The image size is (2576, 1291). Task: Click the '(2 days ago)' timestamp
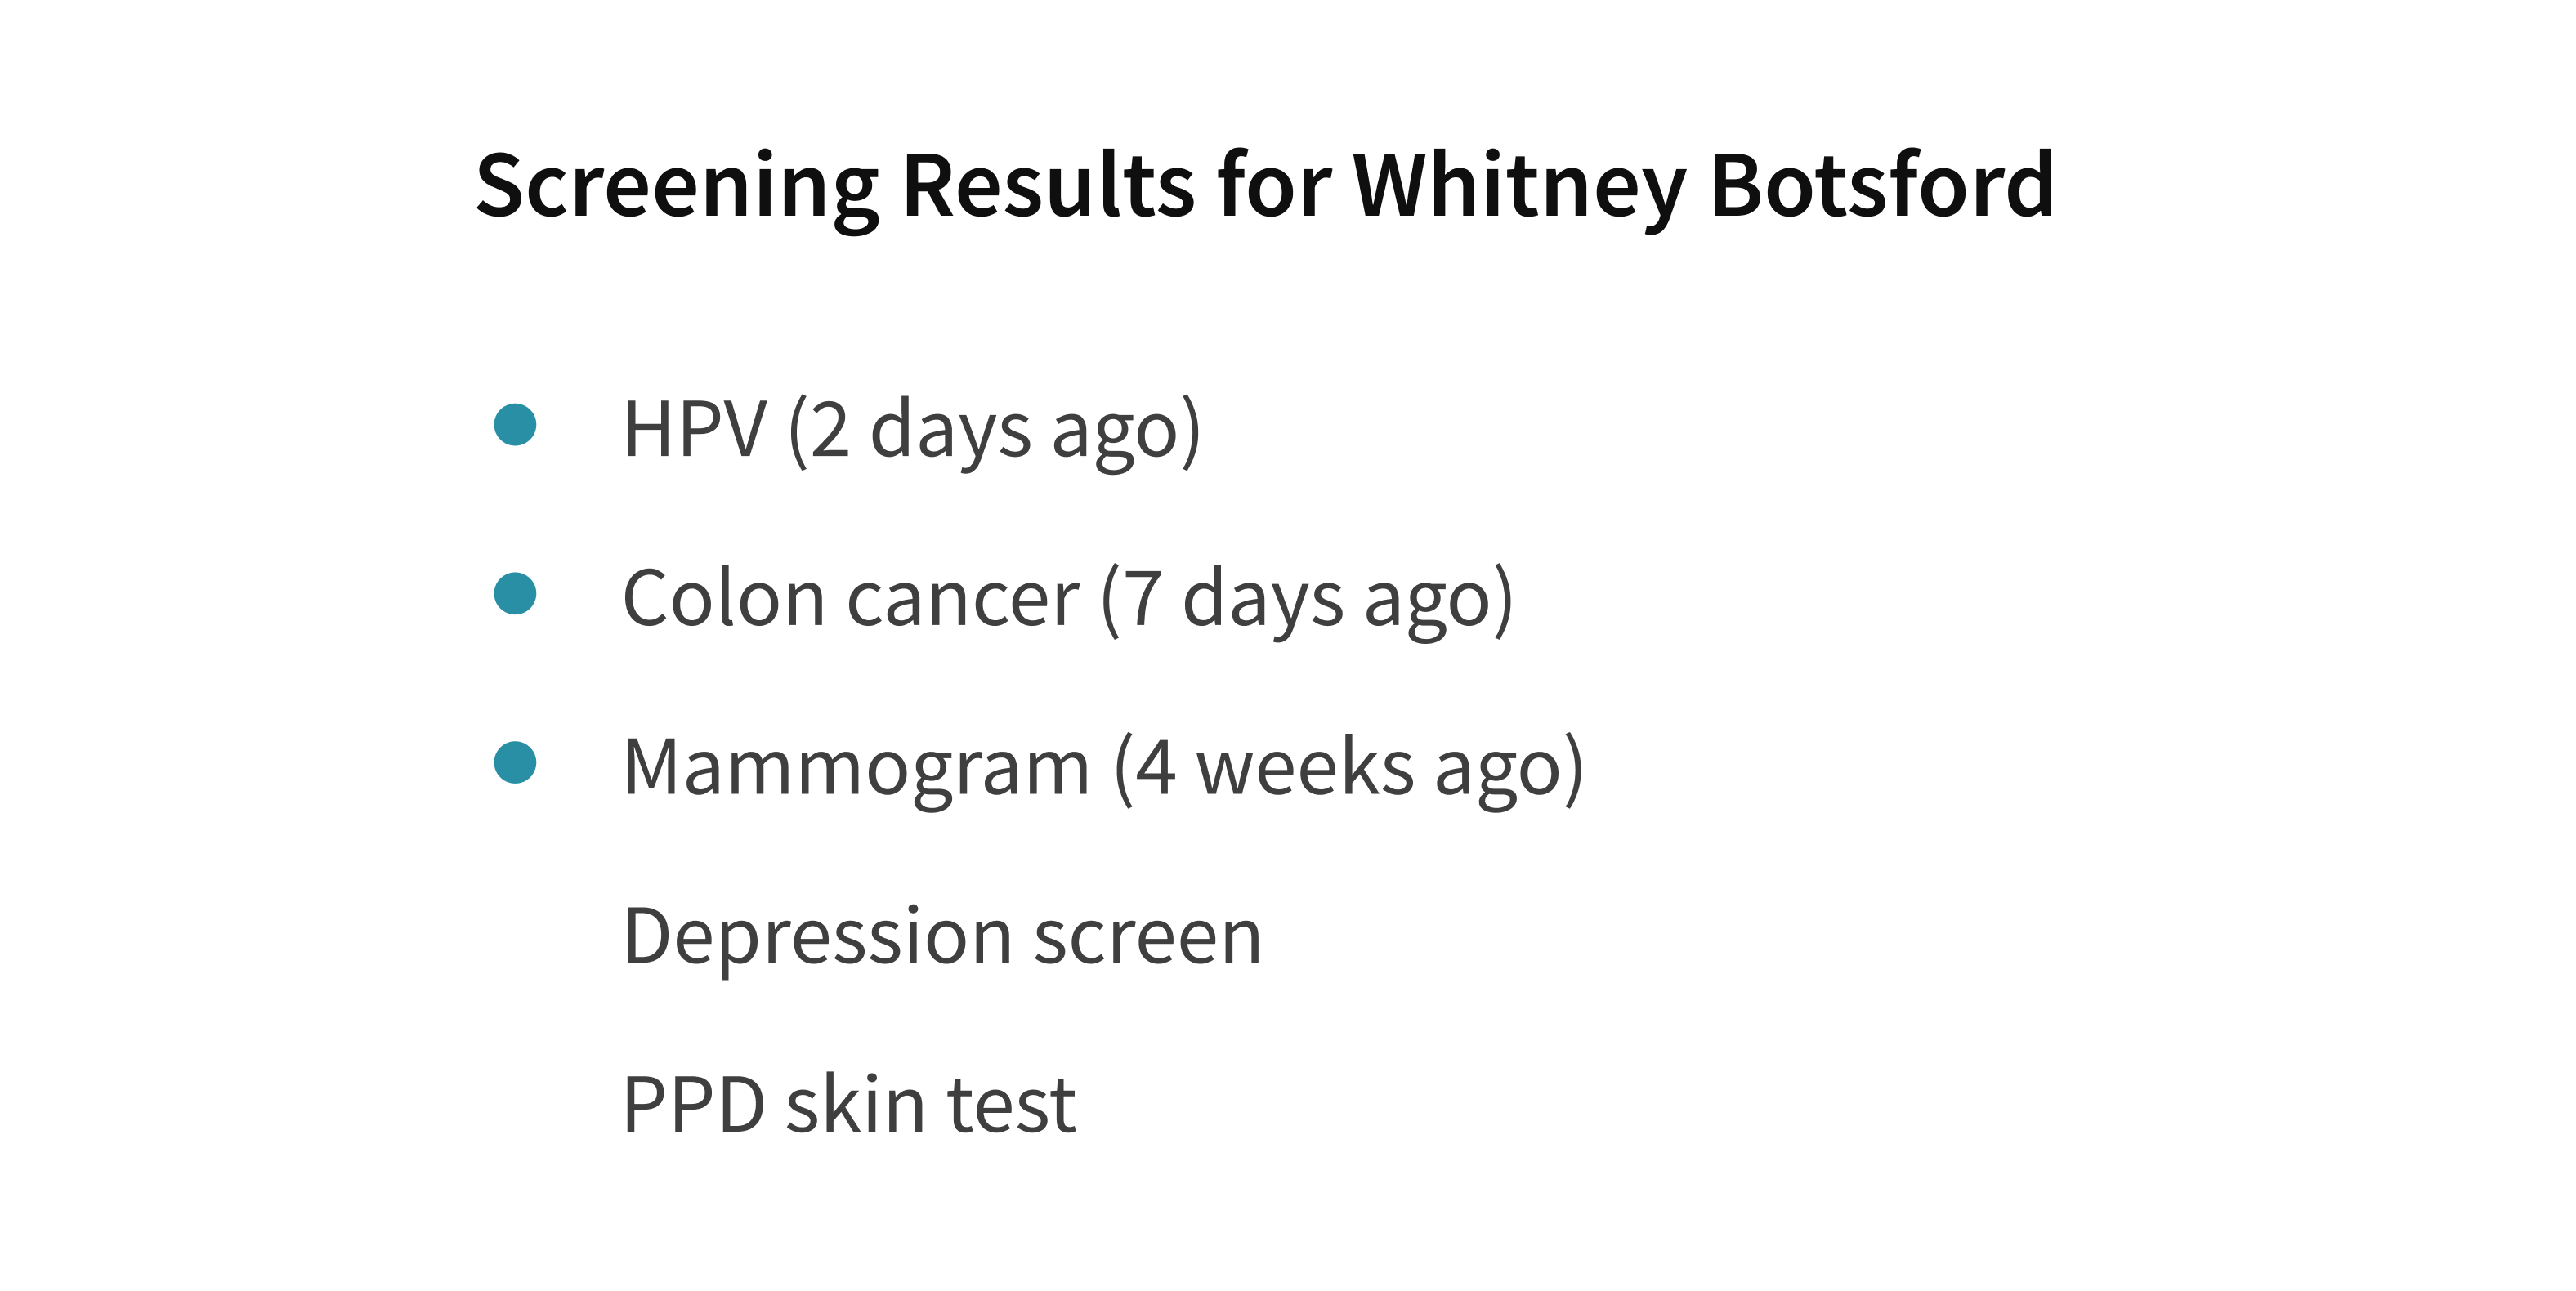pyautogui.click(x=994, y=431)
